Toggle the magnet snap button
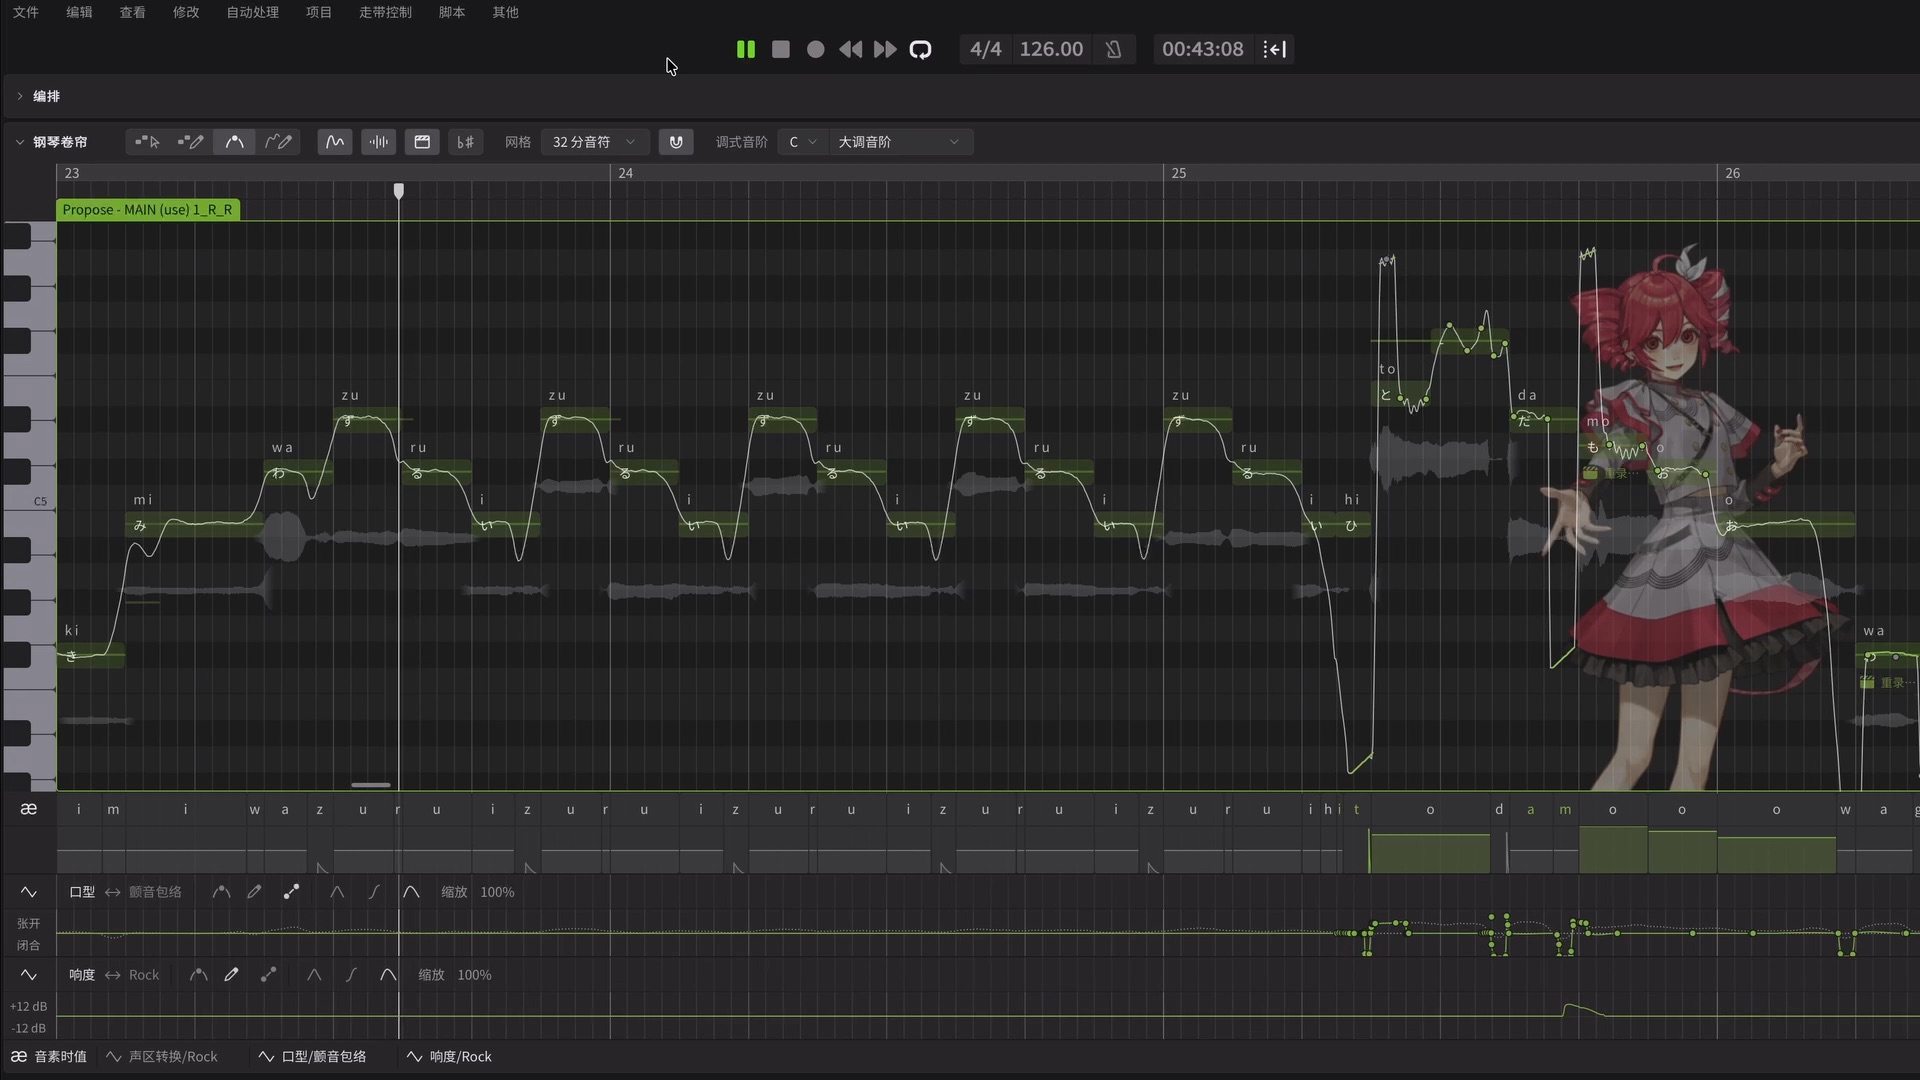The width and height of the screenshot is (1920, 1080). click(676, 142)
